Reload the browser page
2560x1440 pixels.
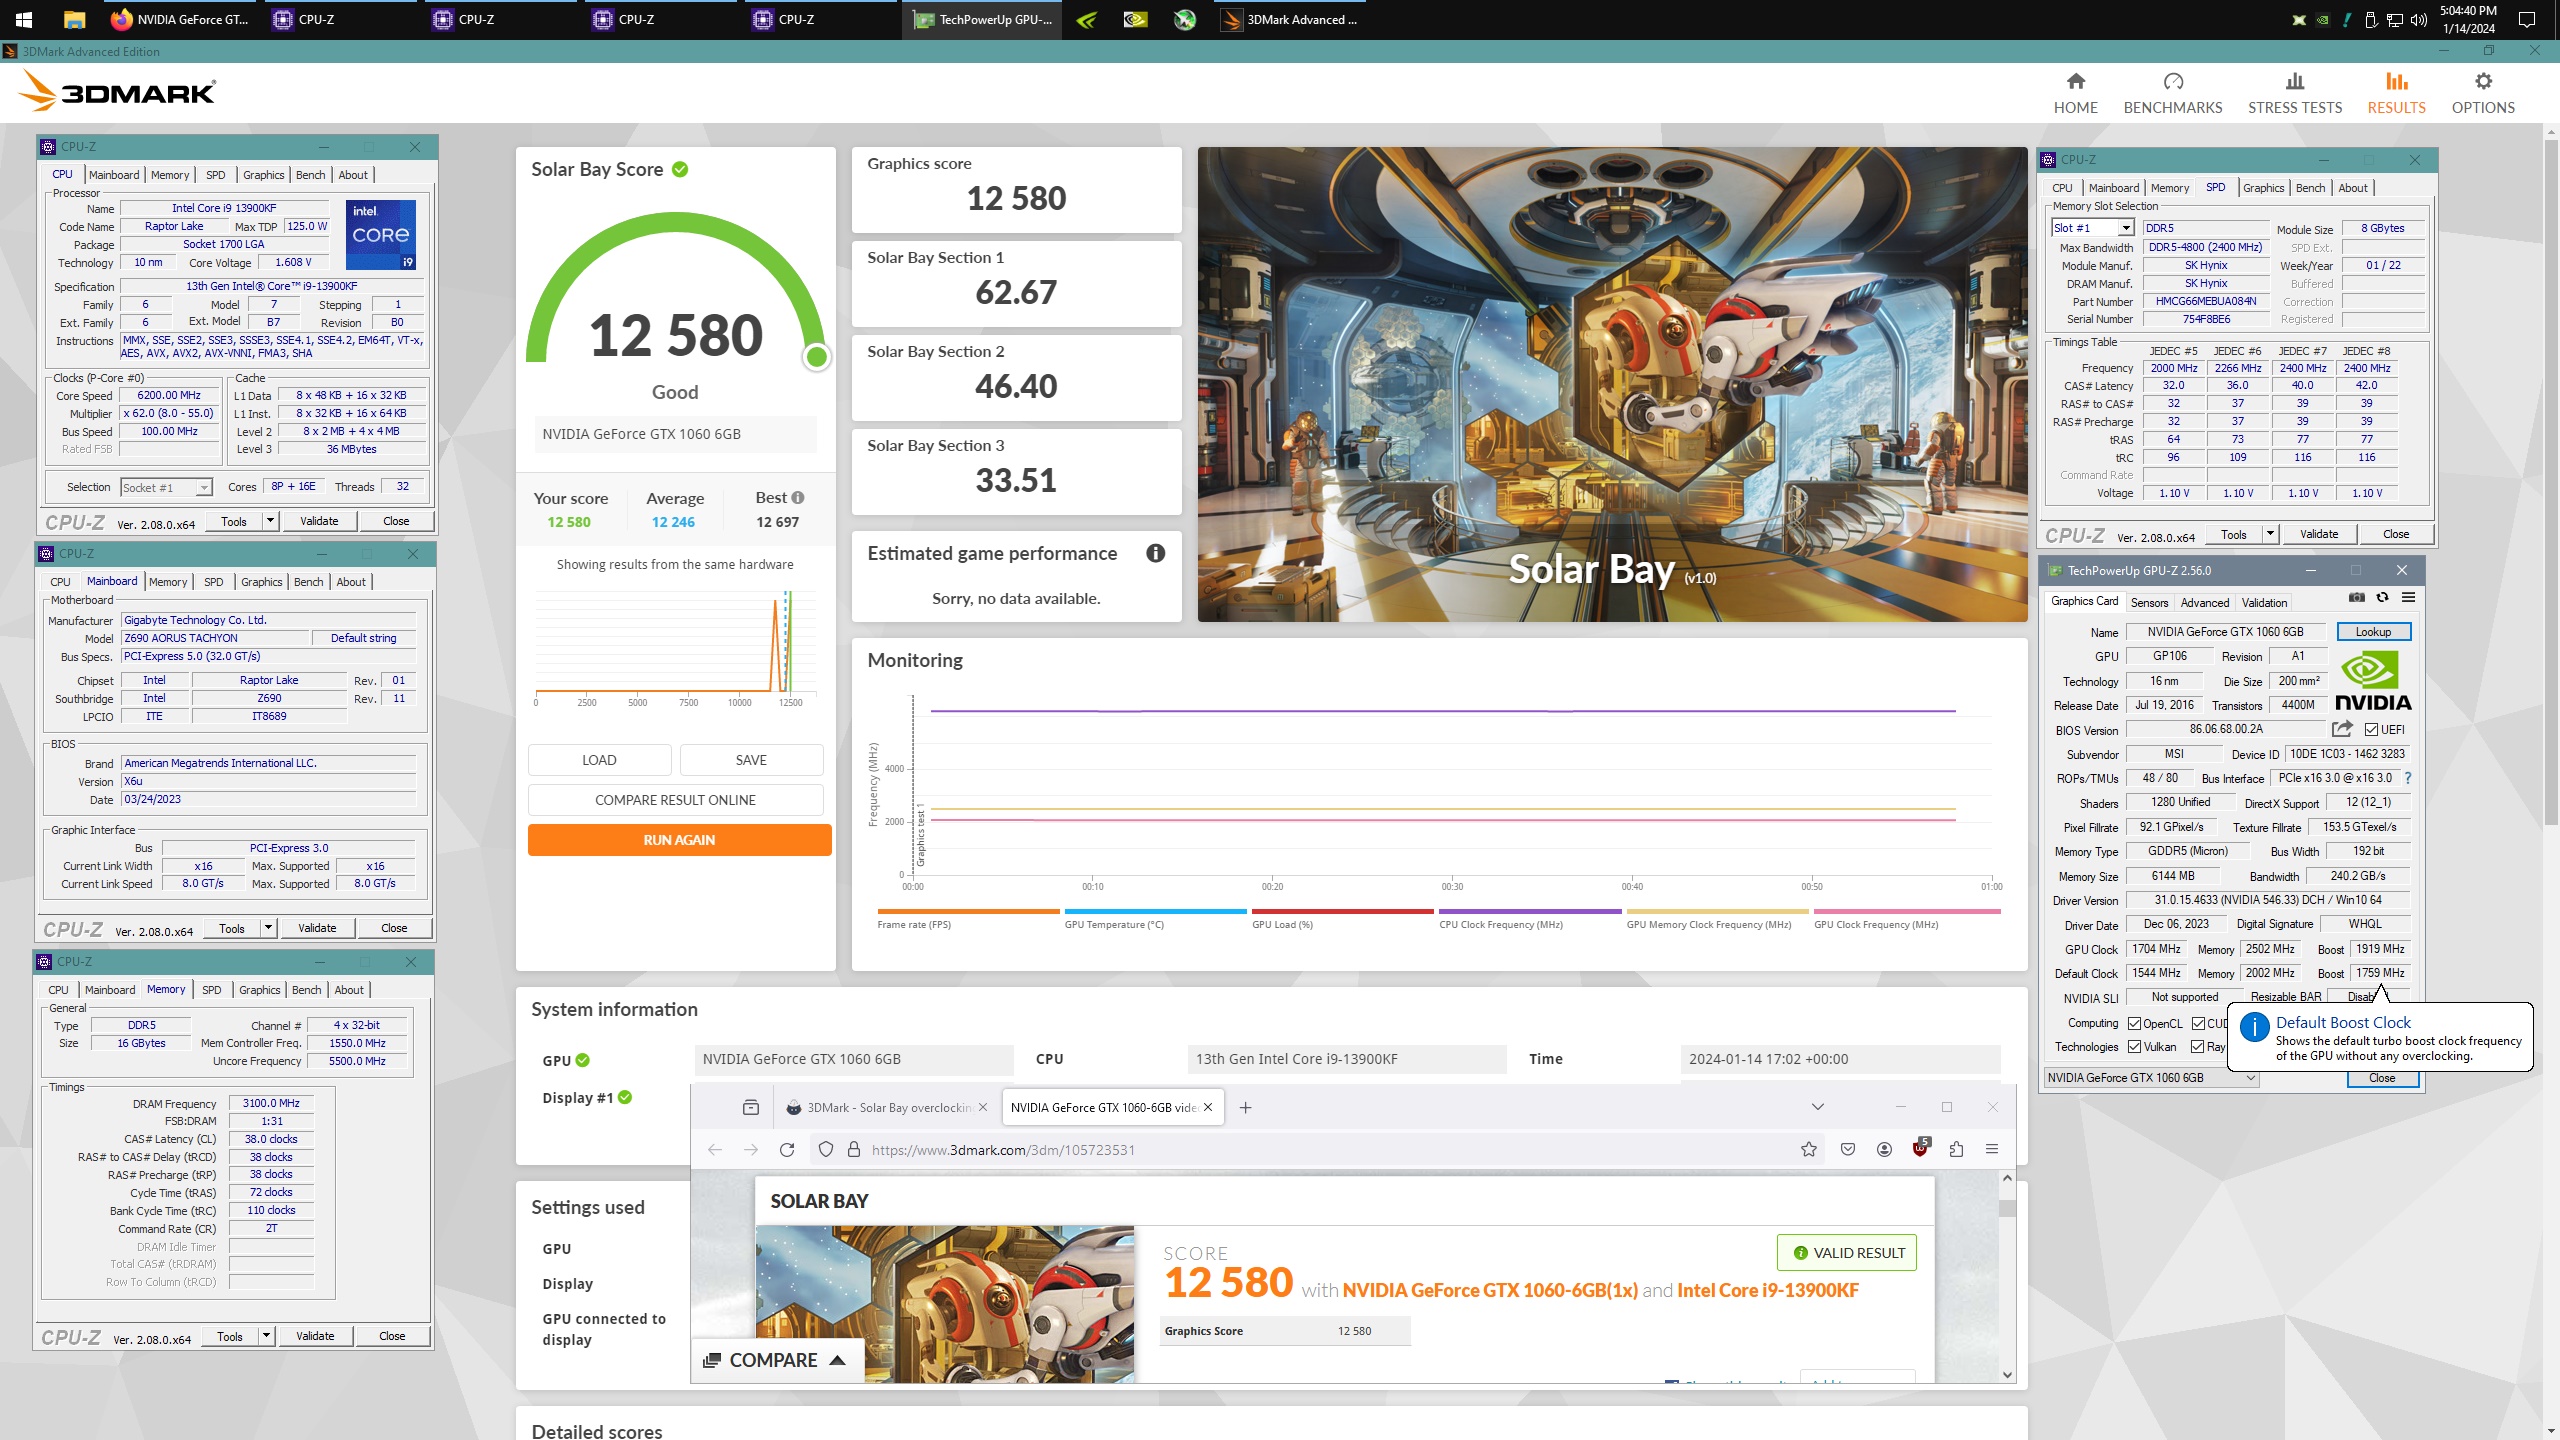click(x=787, y=1150)
